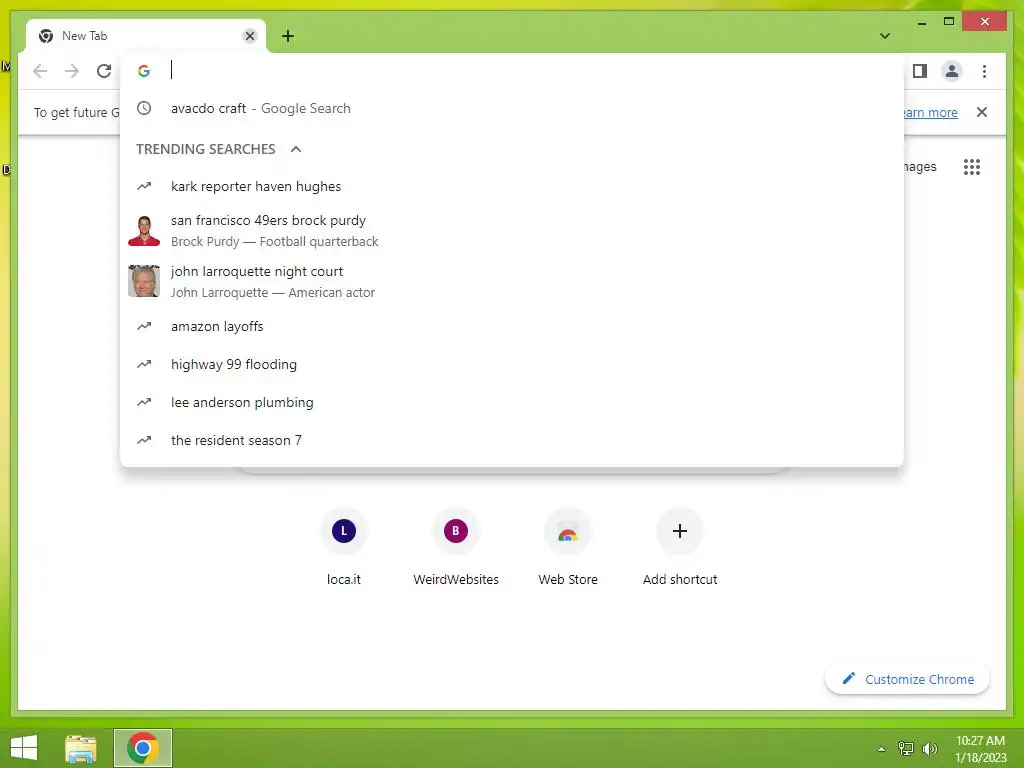Select san francisco 49ers brock purdy suggestion
Viewport: 1024px width, 768px height.
pyautogui.click(x=512, y=231)
